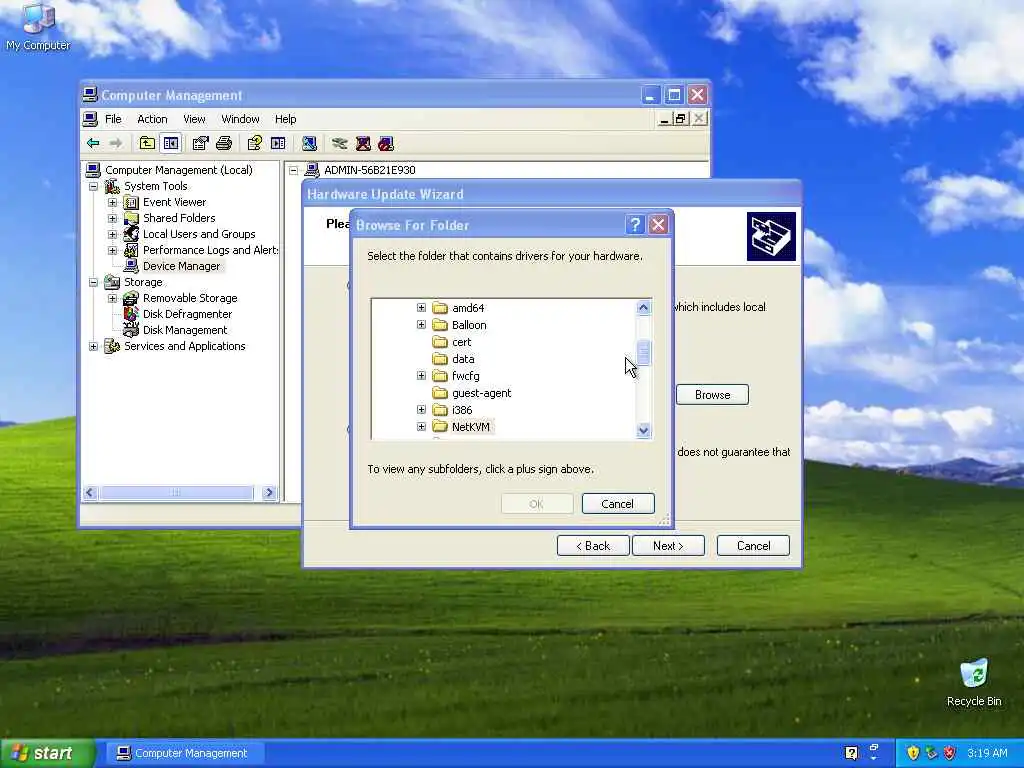
Task: Expand the fwcfg folder
Action: coord(421,376)
